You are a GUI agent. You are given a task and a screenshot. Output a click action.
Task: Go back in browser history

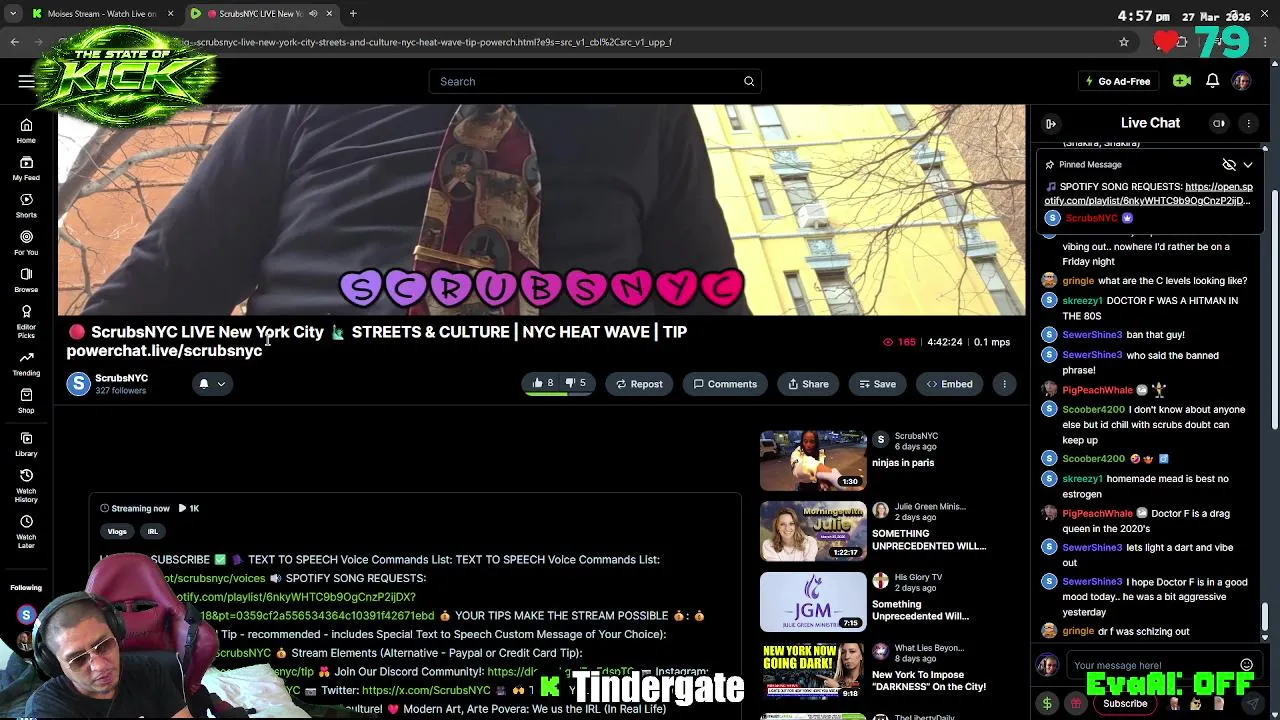click(x=15, y=42)
